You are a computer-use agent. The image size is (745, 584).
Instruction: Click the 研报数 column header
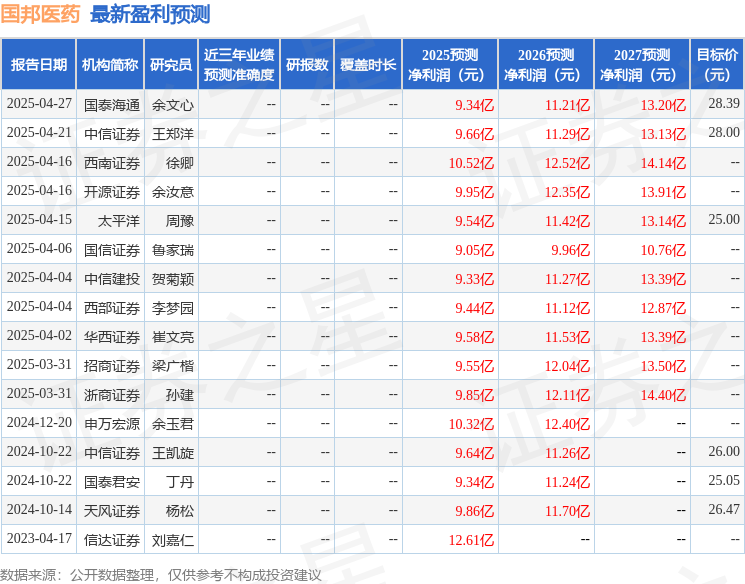[307, 65]
